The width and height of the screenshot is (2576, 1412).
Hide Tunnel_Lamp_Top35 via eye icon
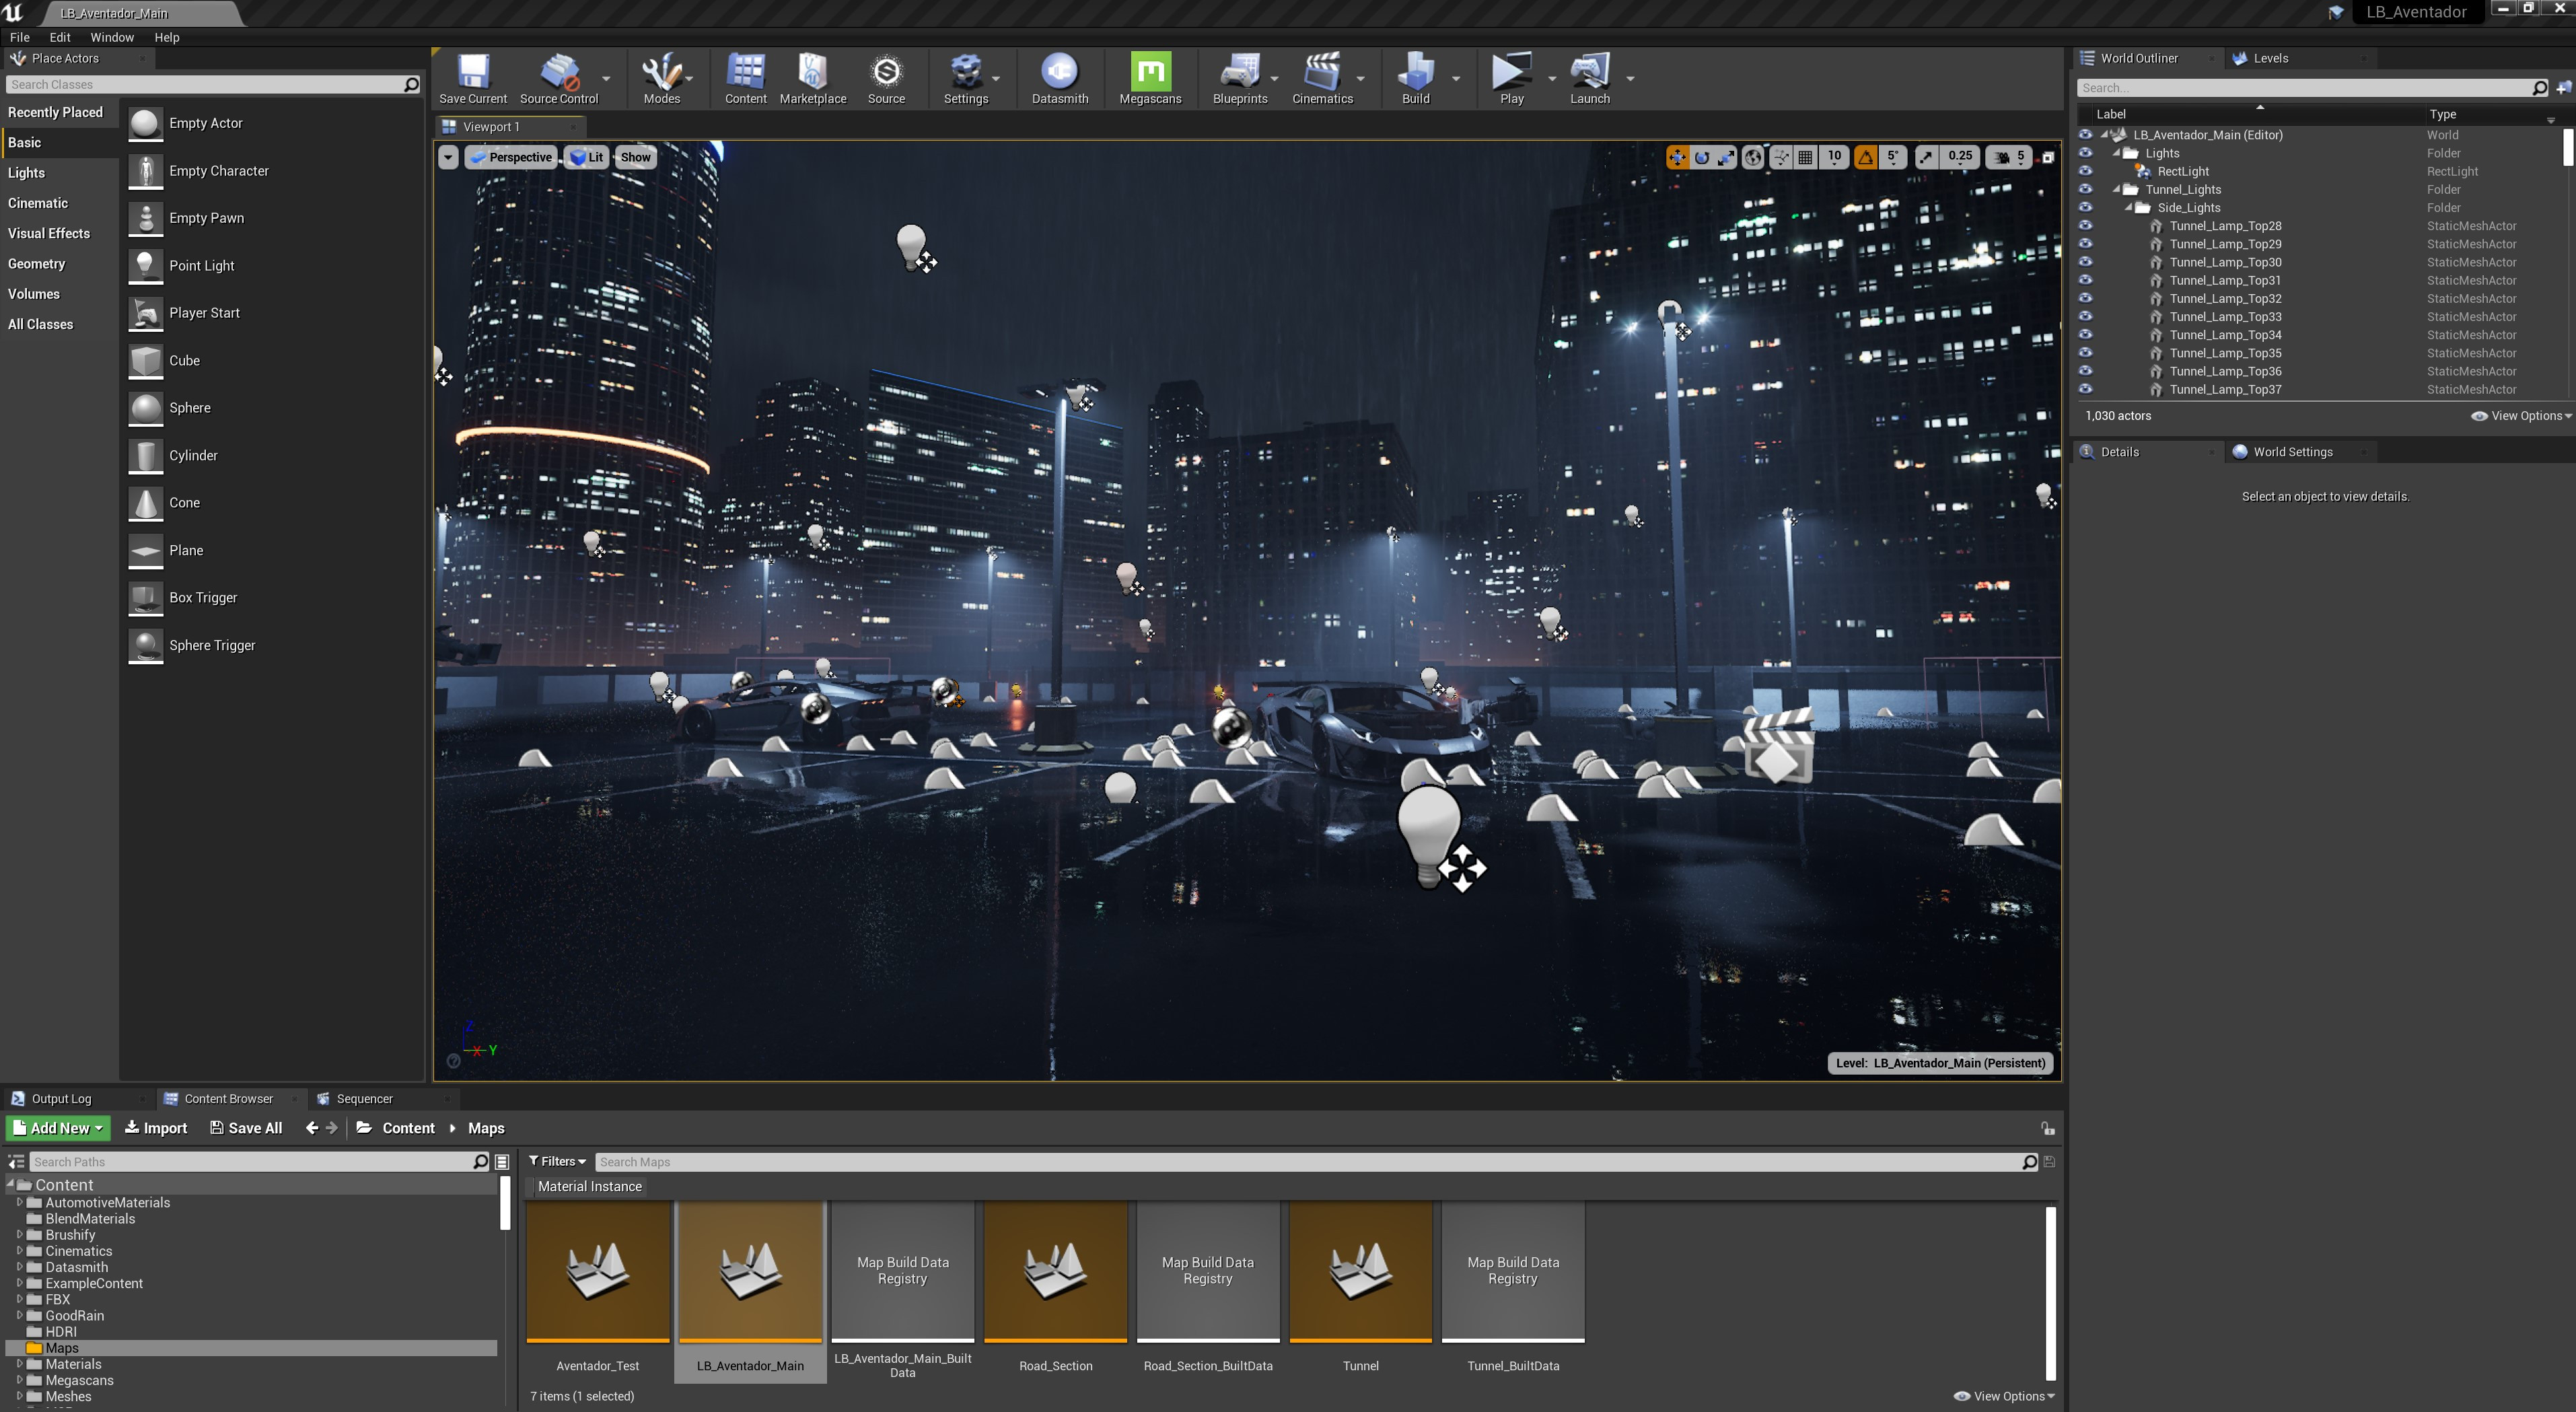(2085, 353)
